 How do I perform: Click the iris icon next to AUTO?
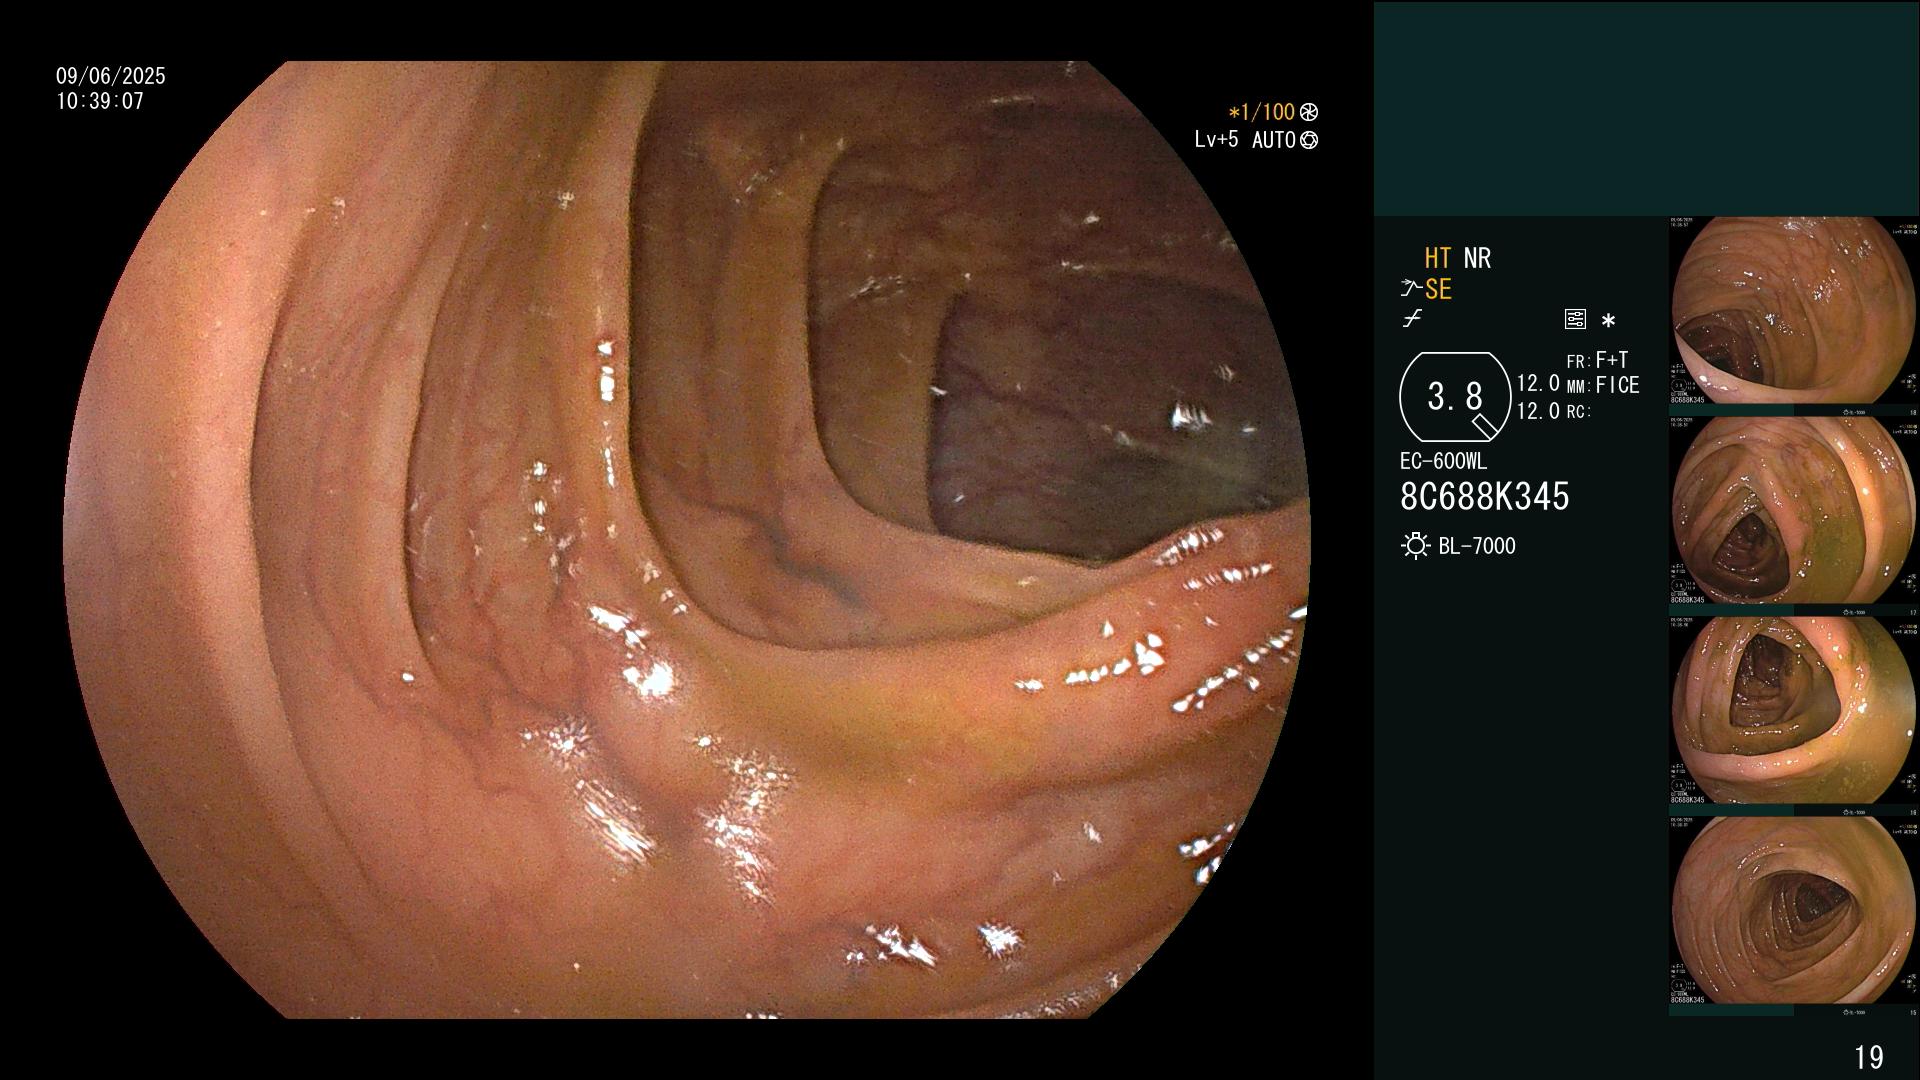pos(1309,140)
